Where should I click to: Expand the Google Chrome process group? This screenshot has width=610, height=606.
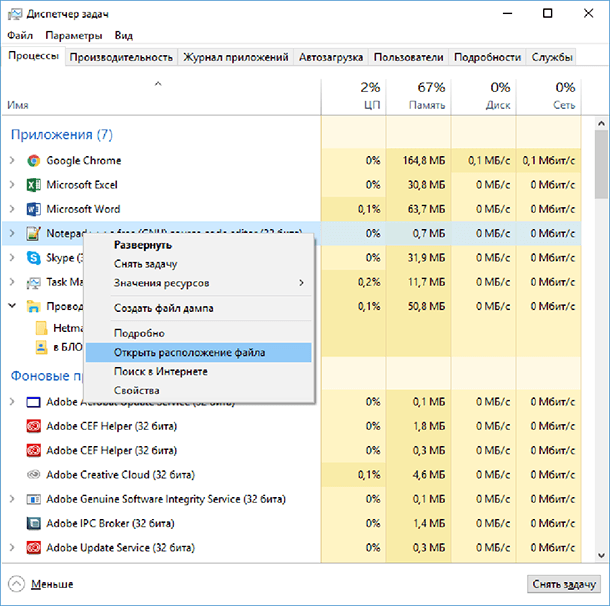point(12,160)
